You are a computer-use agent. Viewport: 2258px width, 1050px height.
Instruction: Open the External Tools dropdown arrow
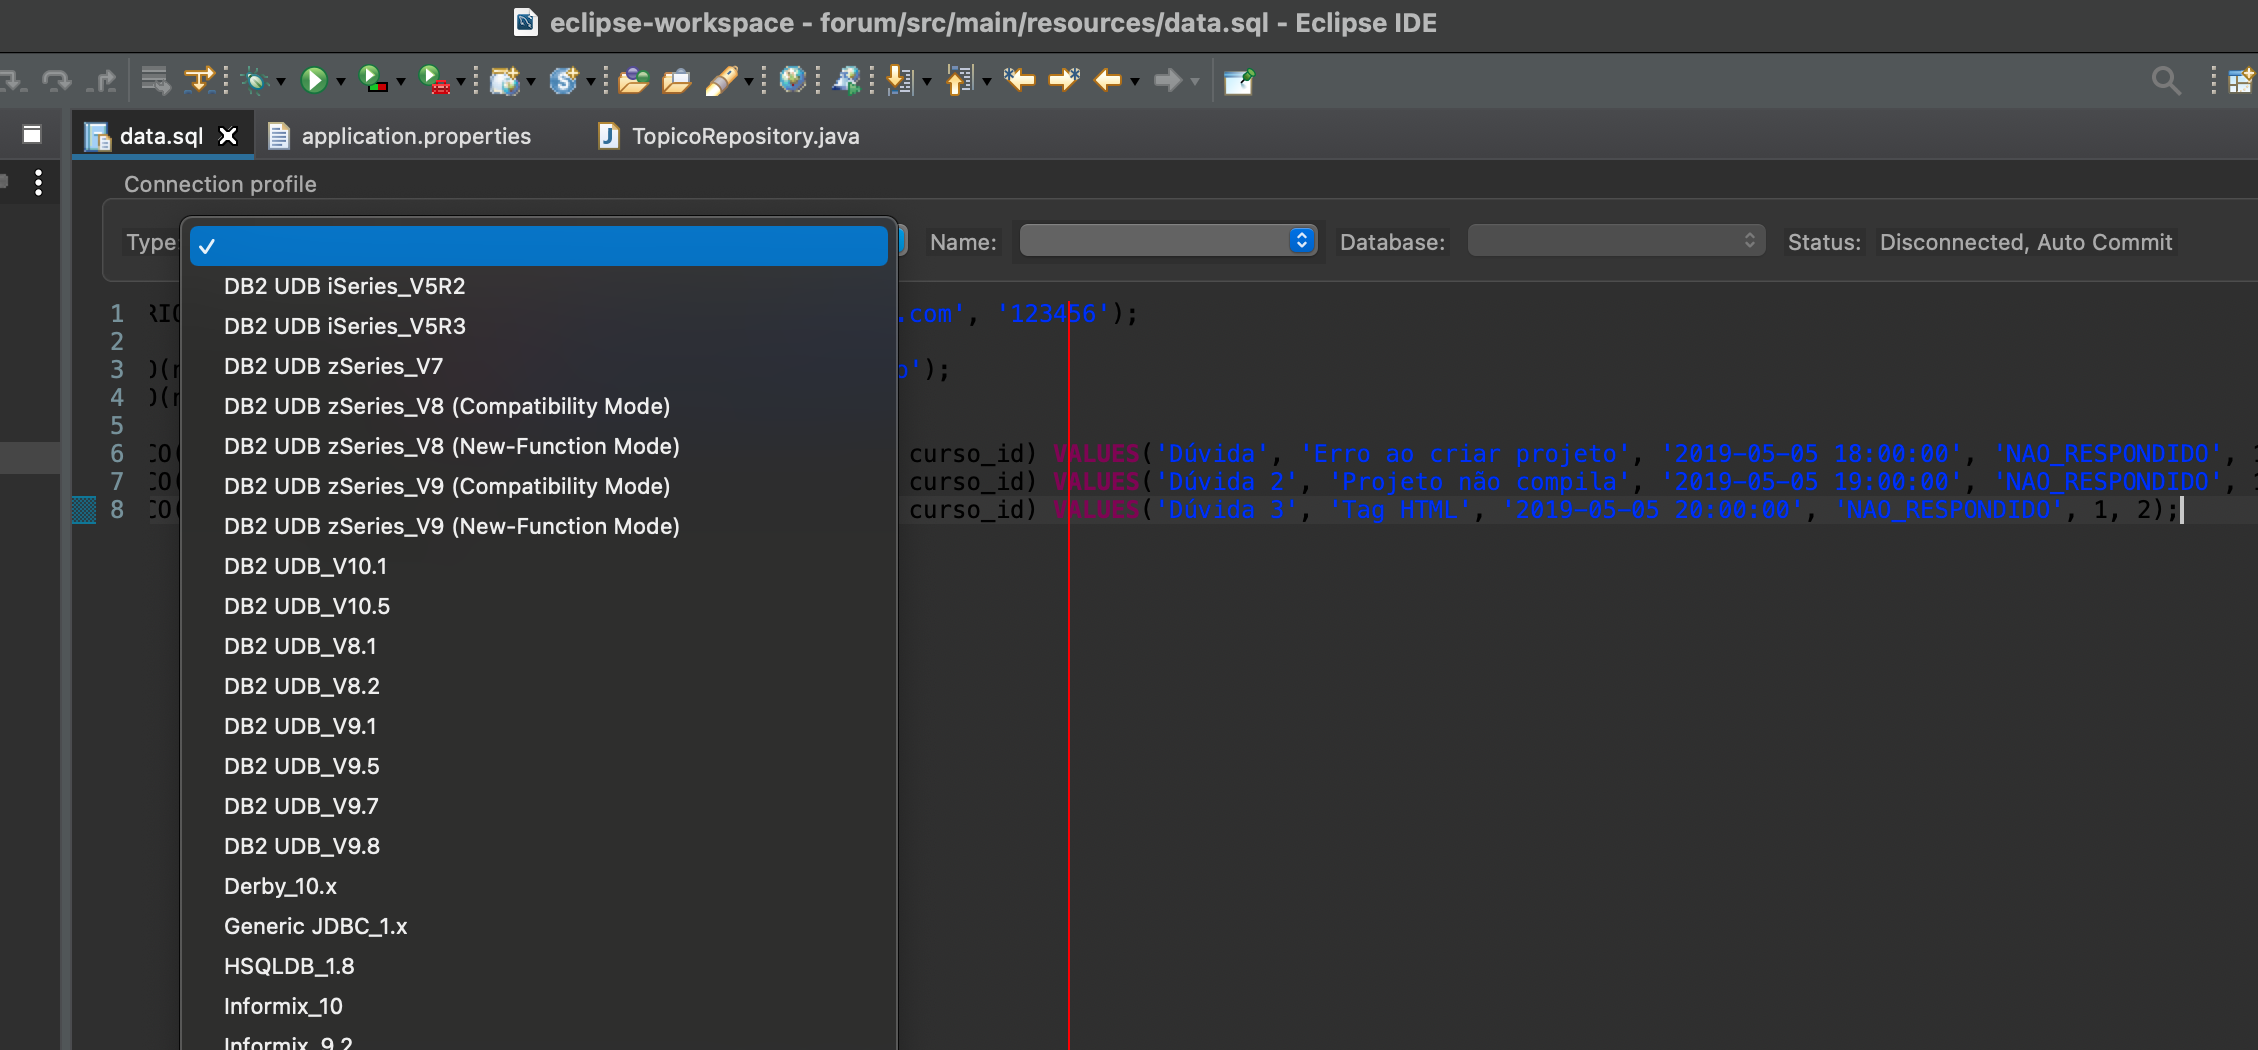tap(461, 82)
